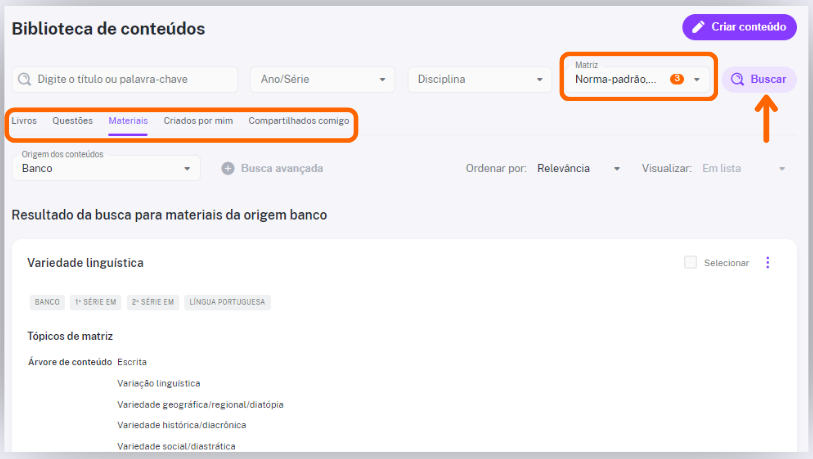Screen dimensions: 813x459
Task: Open the Disciplina dropdown
Action: pos(480,79)
